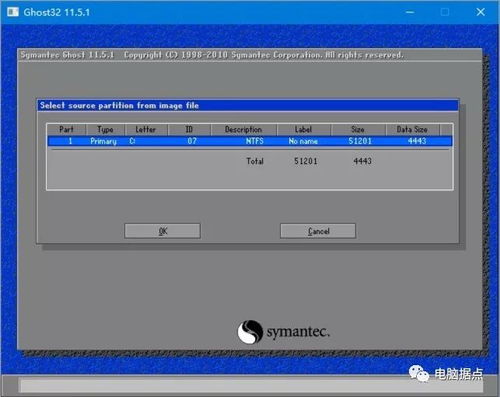Viewport: 500px width, 397px height.
Task: Click the WeChat watermark icon
Action: tap(419, 373)
